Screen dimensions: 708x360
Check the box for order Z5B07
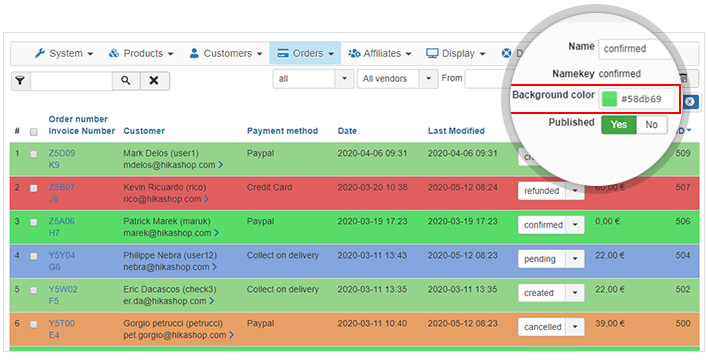point(33,188)
